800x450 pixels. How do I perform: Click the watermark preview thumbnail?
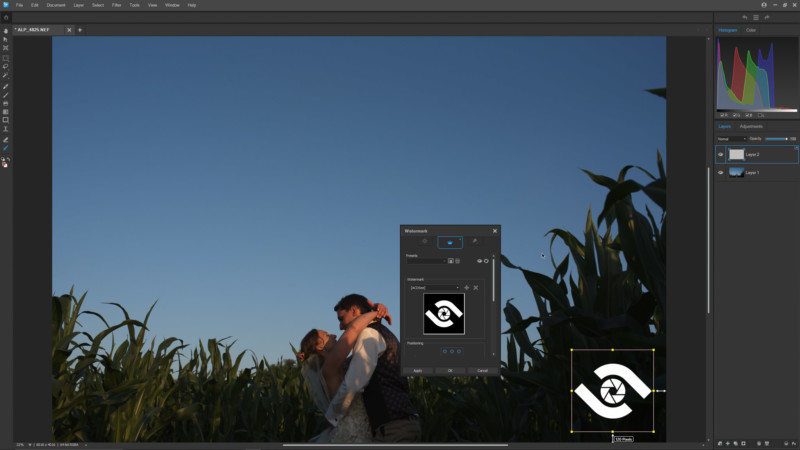tap(444, 314)
